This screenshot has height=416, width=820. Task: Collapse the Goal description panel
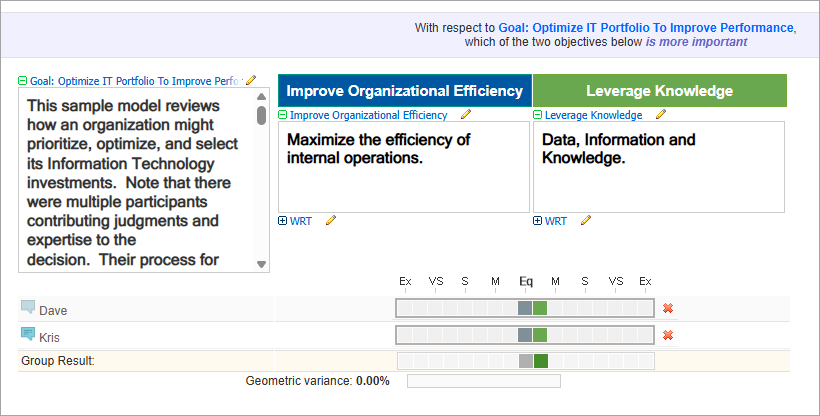point(23,82)
